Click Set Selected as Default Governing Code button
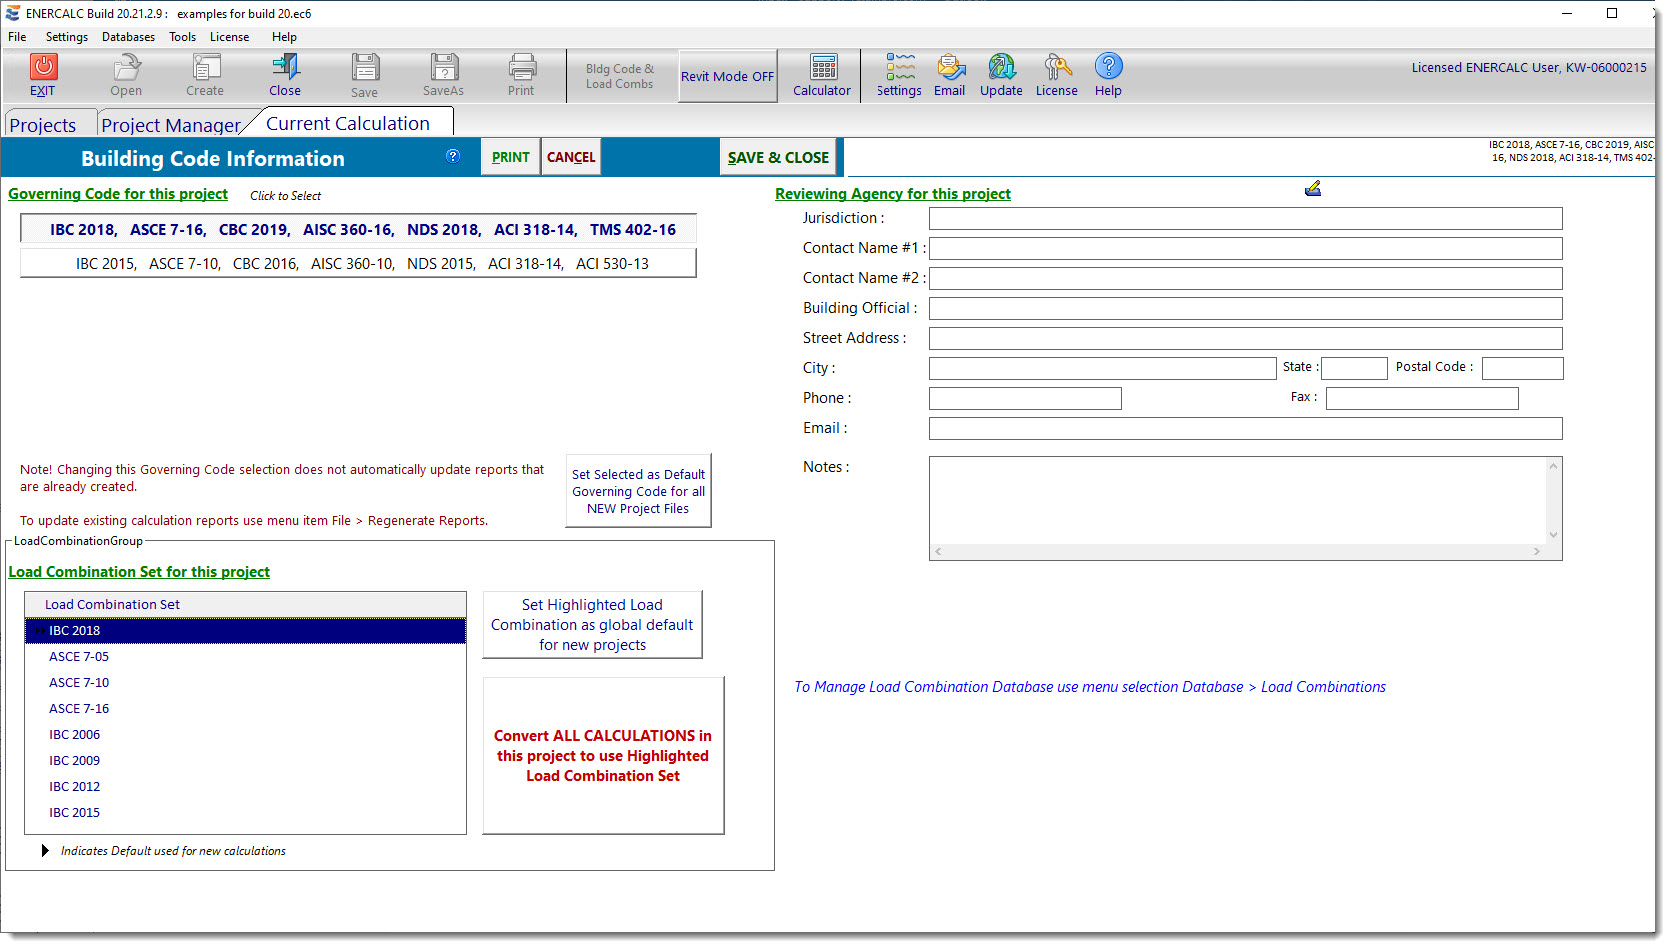Screen dimensions: 1670x948 pyautogui.click(x=638, y=491)
